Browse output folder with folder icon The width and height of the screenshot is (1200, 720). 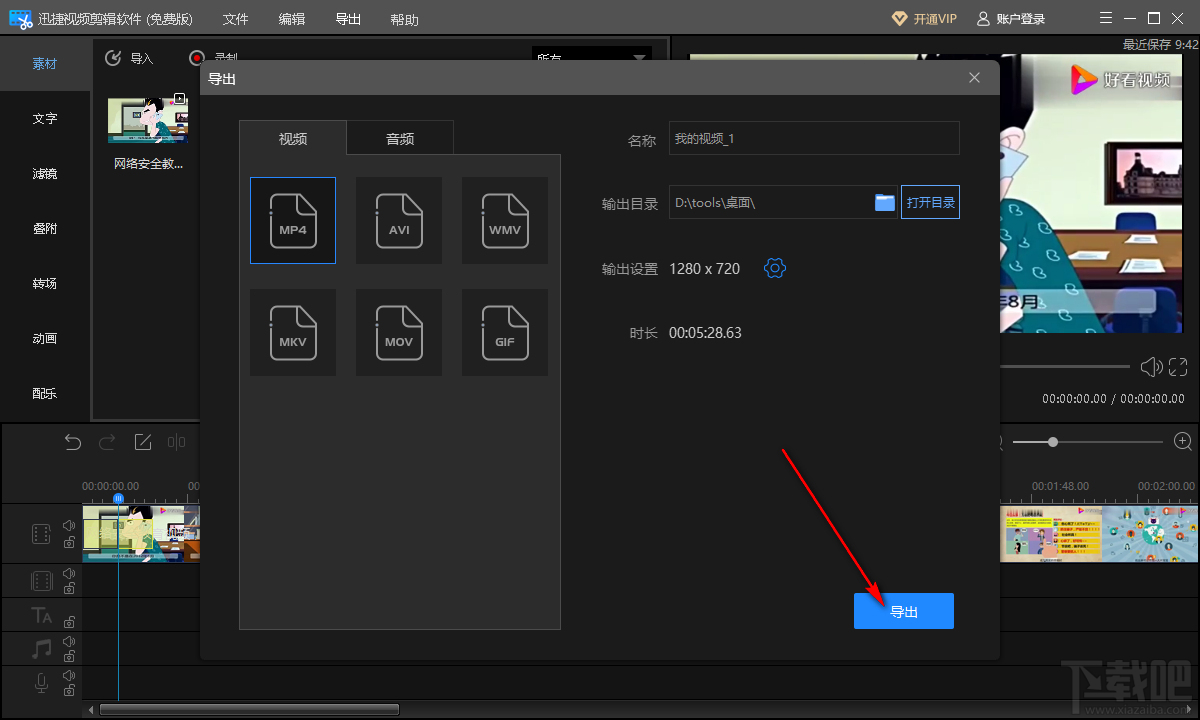tap(885, 202)
